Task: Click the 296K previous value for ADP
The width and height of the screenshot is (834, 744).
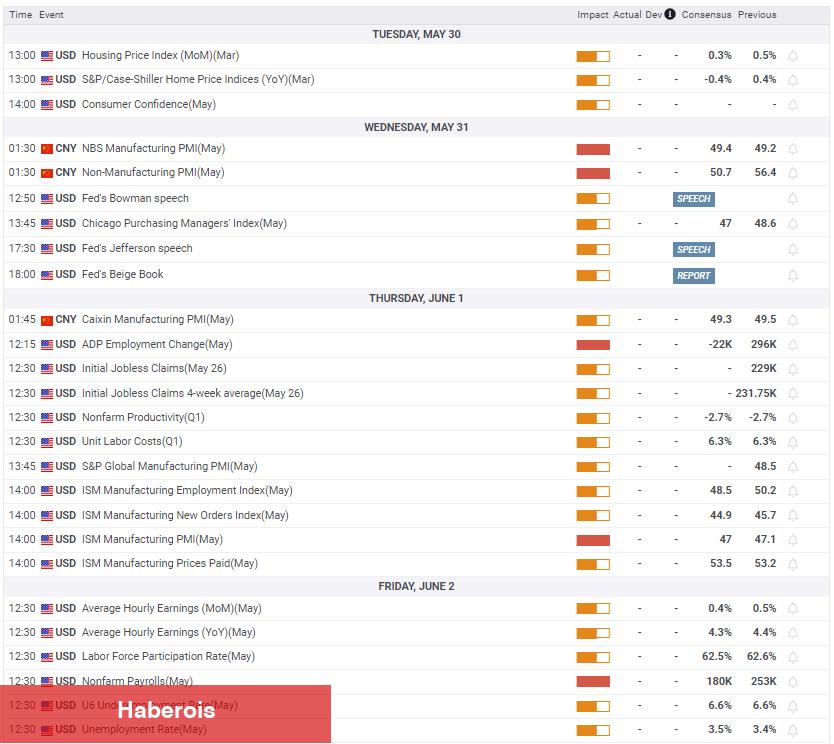Action: coord(764,345)
